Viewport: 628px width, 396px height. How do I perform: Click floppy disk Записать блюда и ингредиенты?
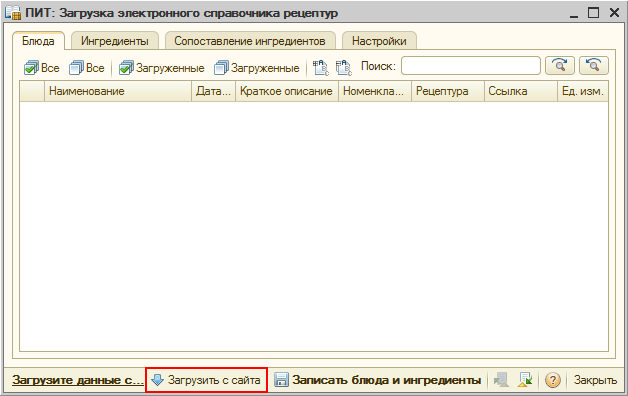coord(377,380)
